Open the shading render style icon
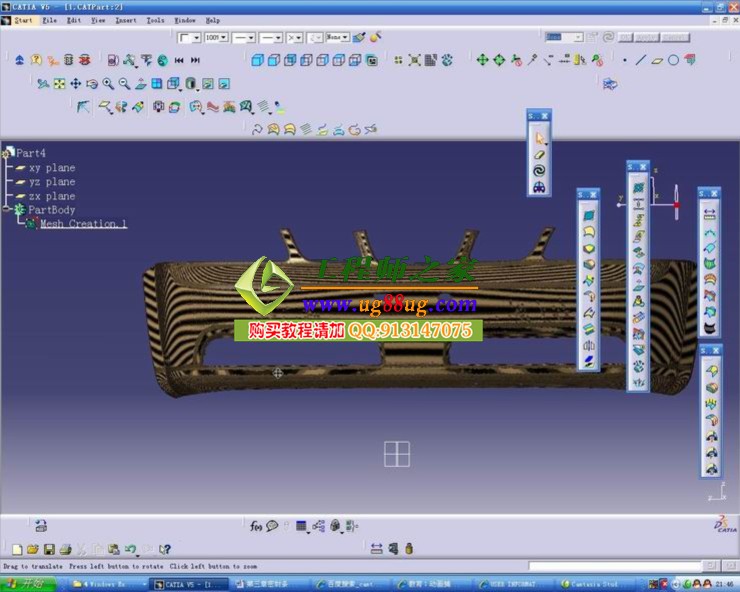 point(190,84)
